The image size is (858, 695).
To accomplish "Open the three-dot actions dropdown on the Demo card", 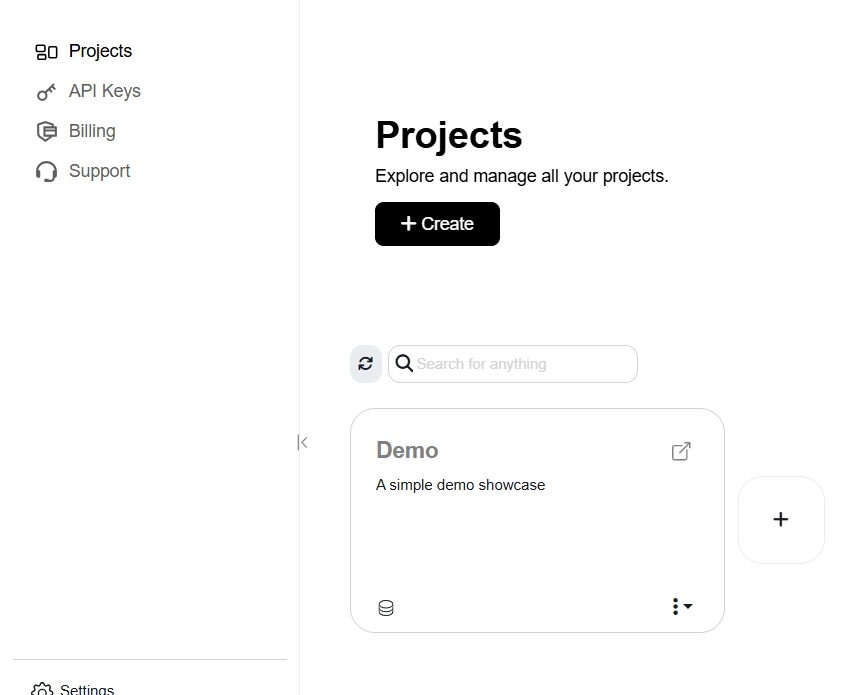I will pyautogui.click(x=676, y=606).
